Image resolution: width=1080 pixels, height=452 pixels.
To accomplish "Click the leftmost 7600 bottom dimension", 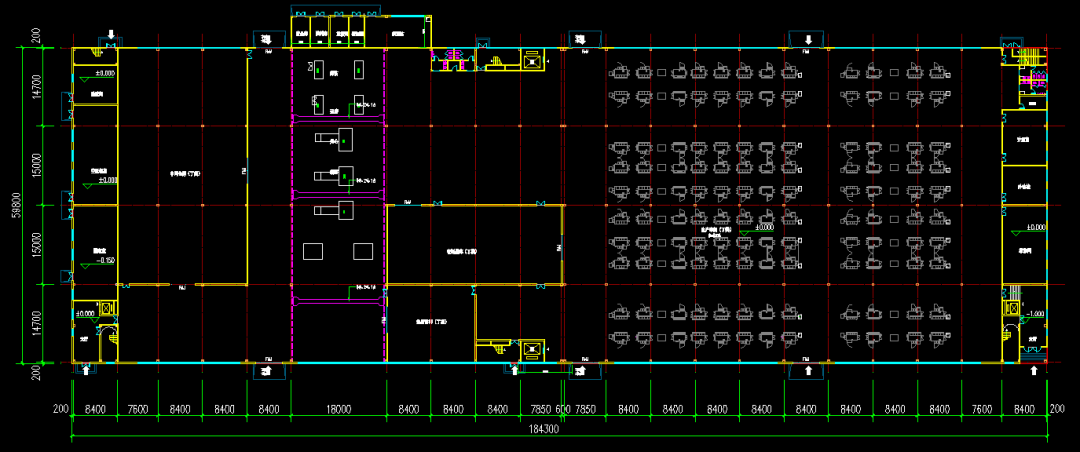I will click(x=137, y=409).
